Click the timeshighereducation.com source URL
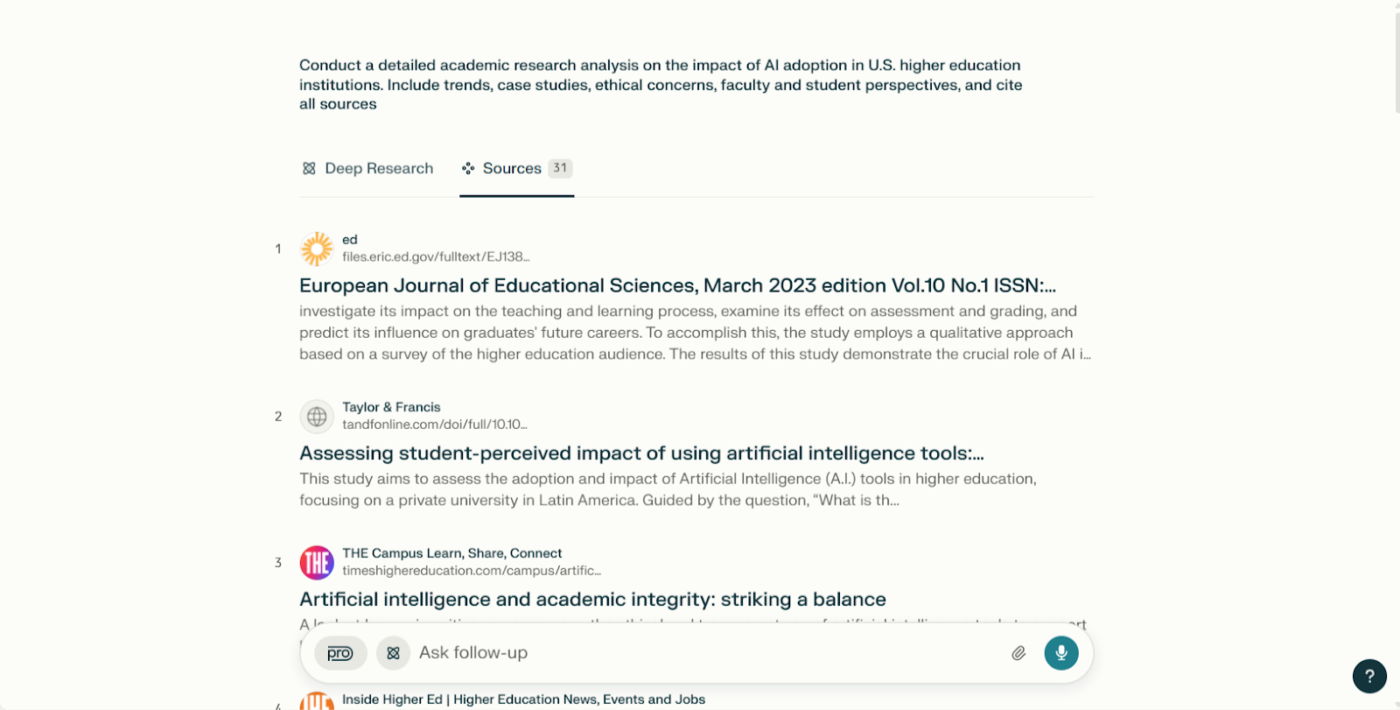The width and height of the screenshot is (1400, 710). pyautogui.click(x=471, y=570)
